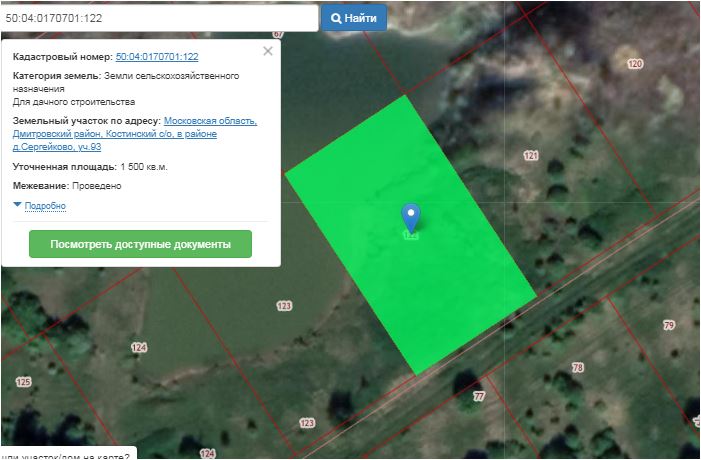This screenshot has width=701, height=460.
Task: Open the cadastral number link 50:04:0170701:122
Action: pyautogui.click(x=157, y=57)
